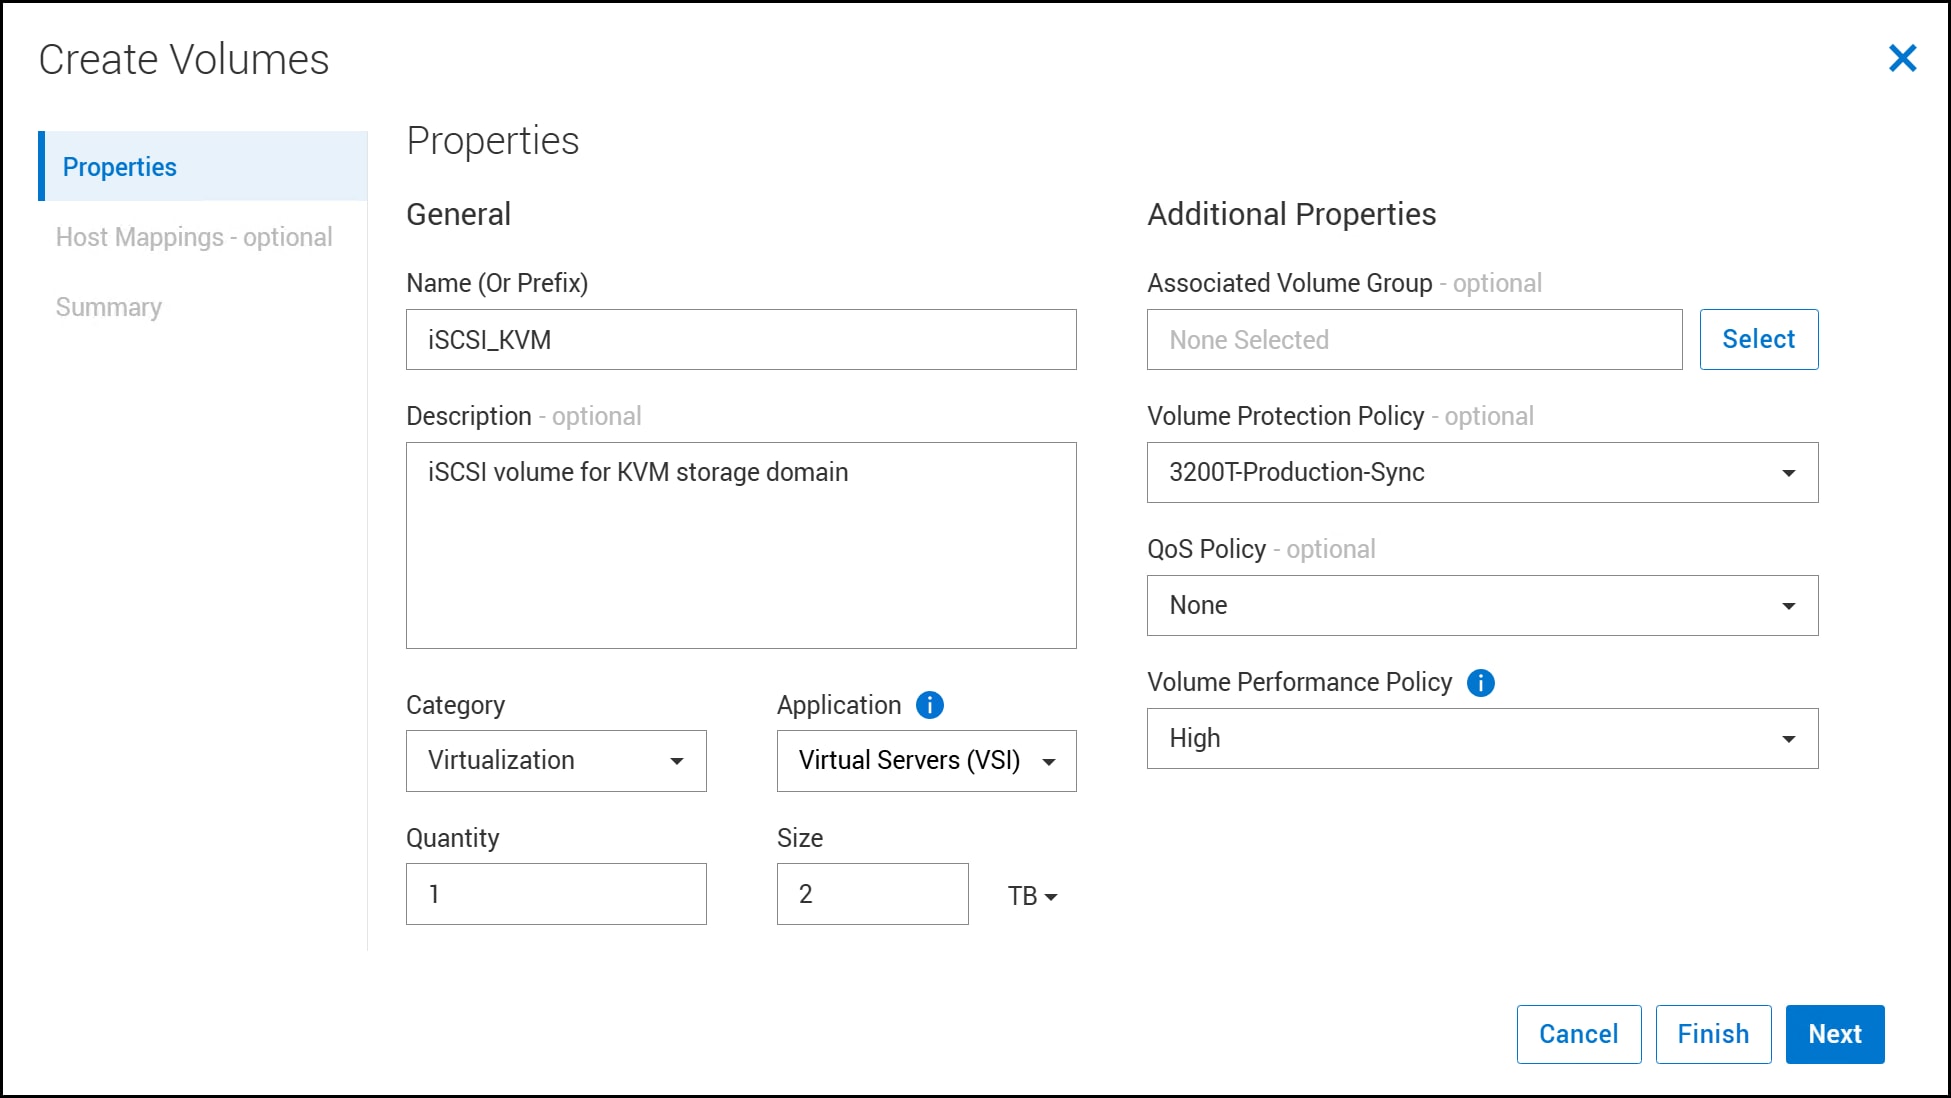The image size is (1951, 1098).
Task: Select the Properties step in sidebar
Action: [203, 166]
